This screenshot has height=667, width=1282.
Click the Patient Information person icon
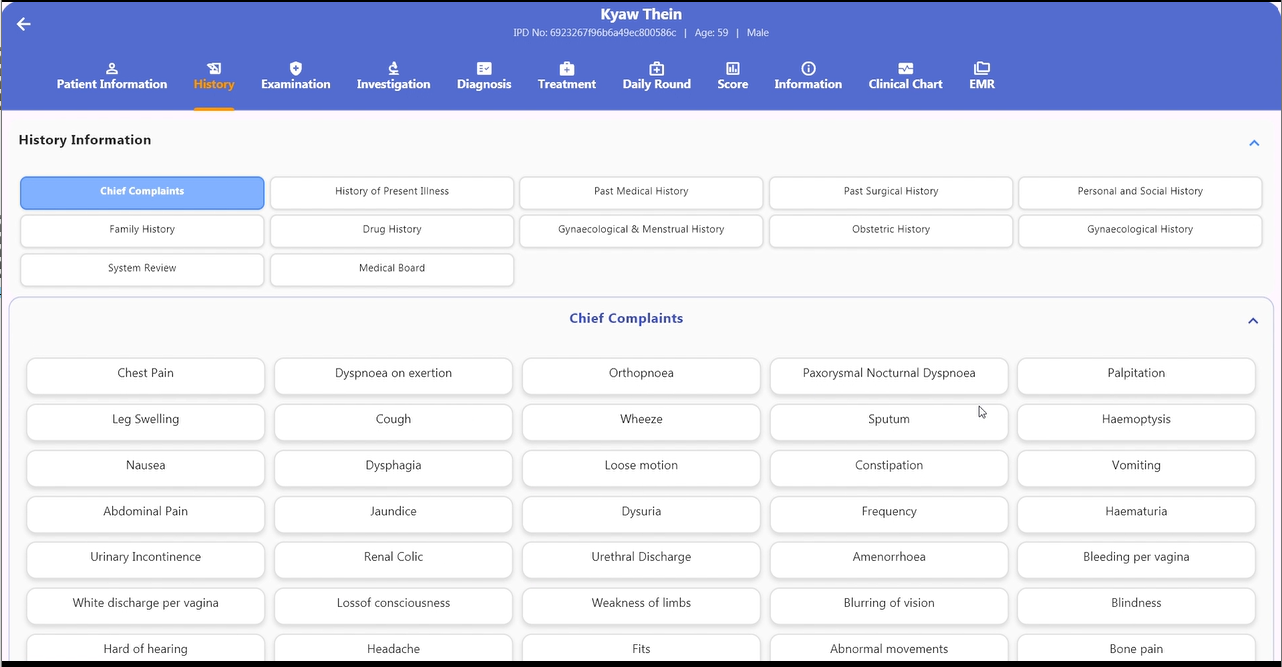click(112, 68)
